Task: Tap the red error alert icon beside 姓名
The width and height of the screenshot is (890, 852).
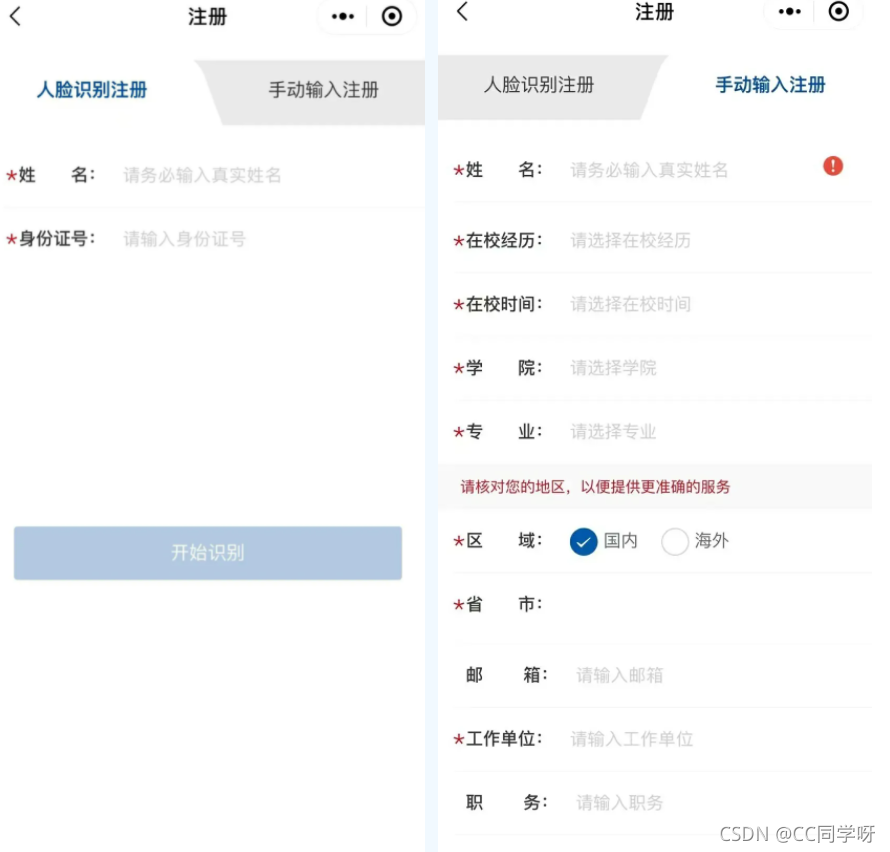Action: (833, 166)
